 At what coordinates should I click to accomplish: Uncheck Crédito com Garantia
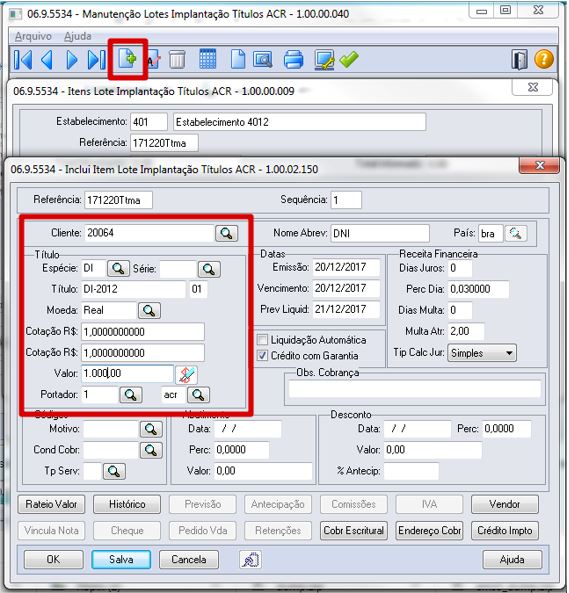click(262, 355)
